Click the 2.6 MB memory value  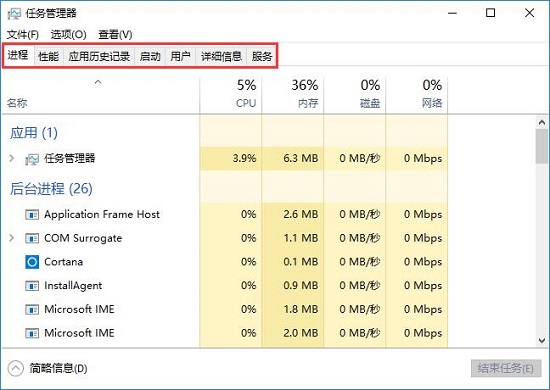(301, 214)
